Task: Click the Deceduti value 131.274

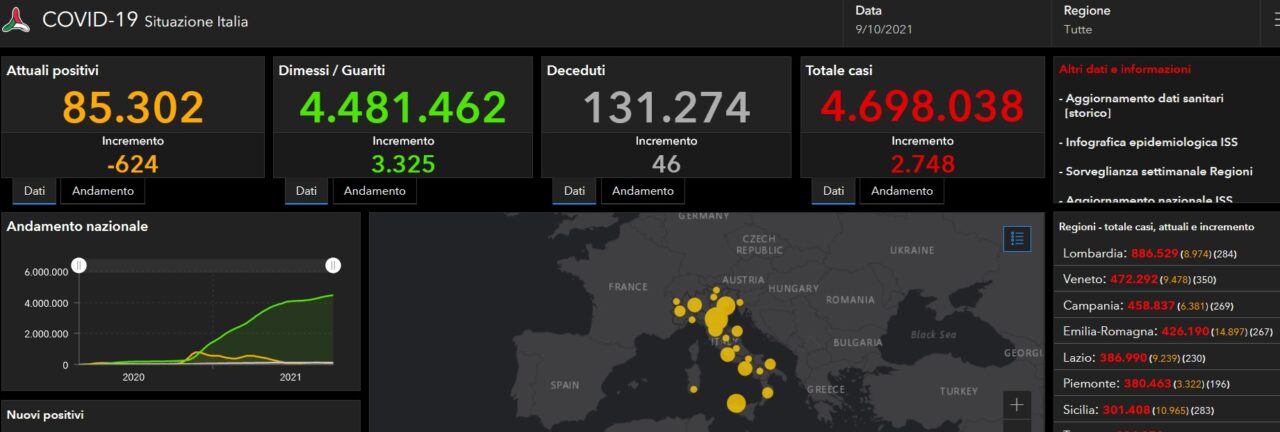Action: [x=666, y=107]
